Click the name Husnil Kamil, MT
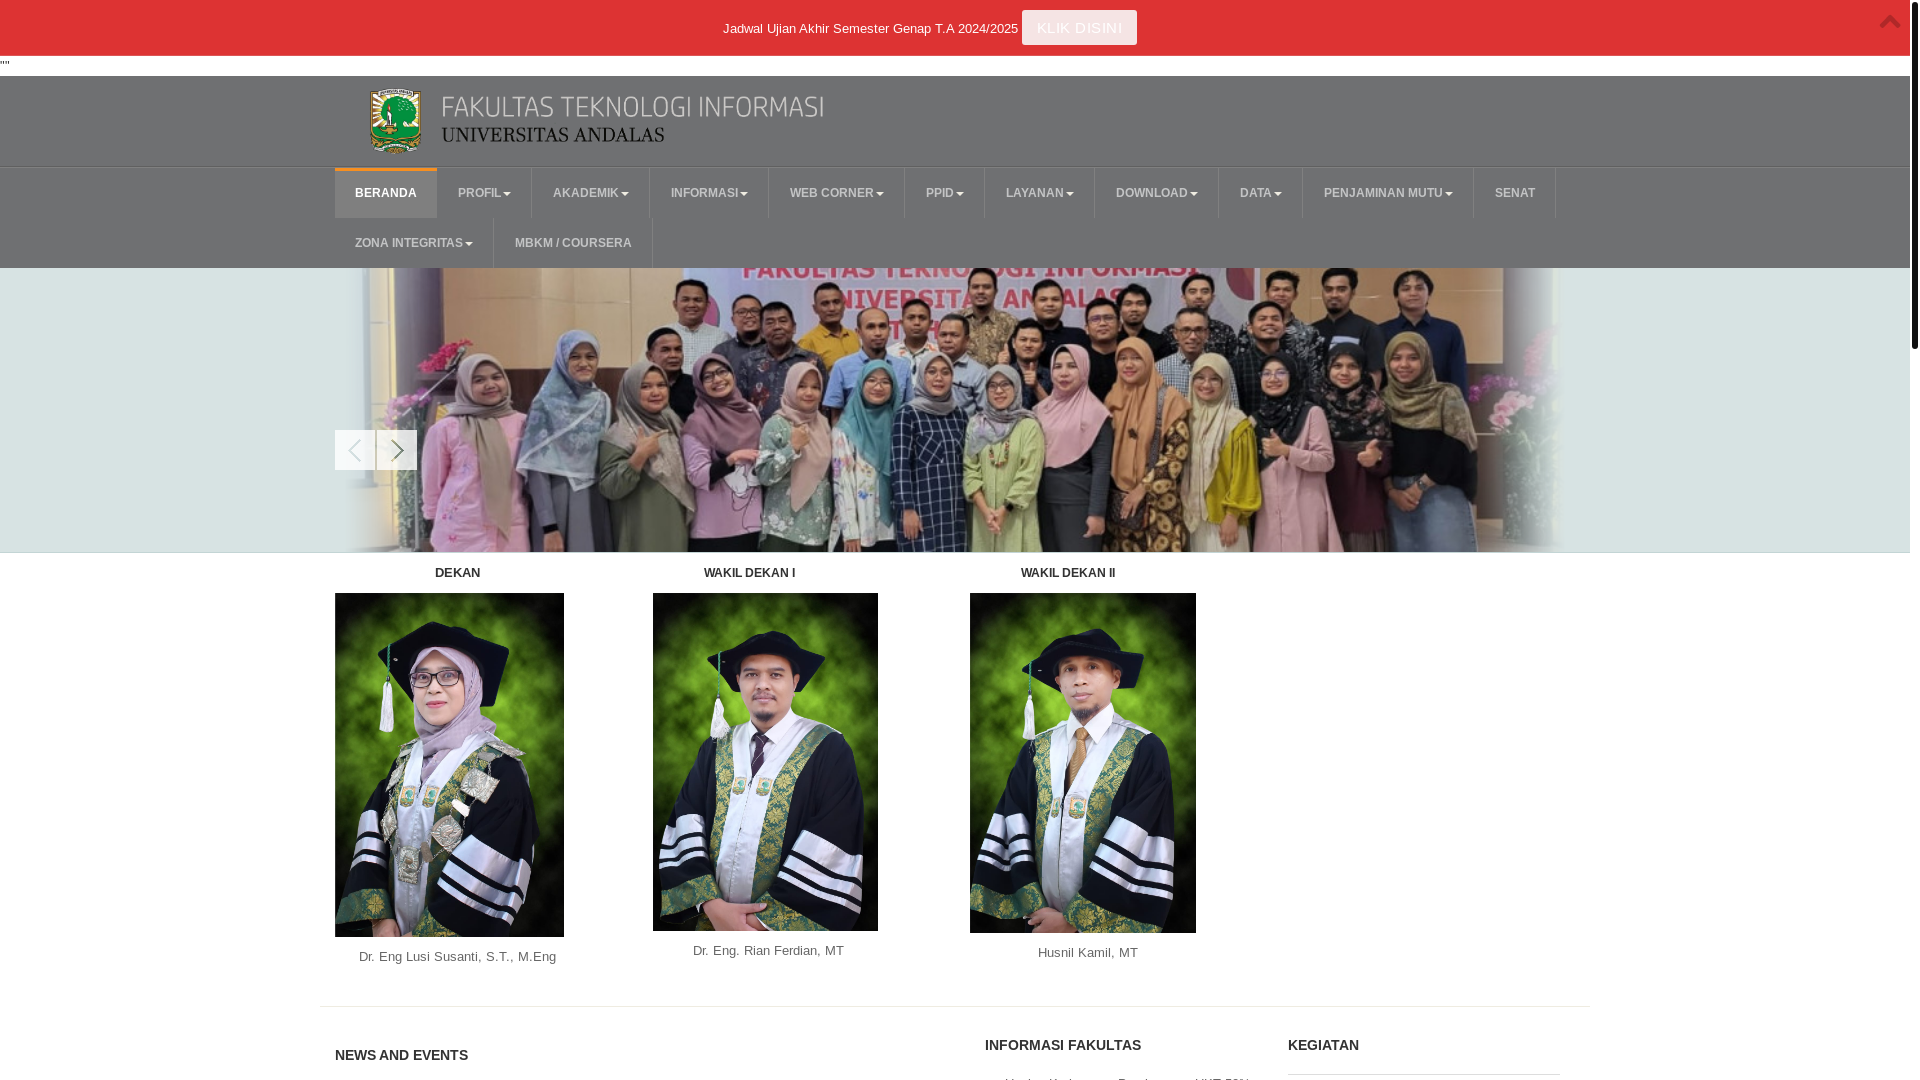The width and height of the screenshot is (1920, 1080). pos(1087,953)
